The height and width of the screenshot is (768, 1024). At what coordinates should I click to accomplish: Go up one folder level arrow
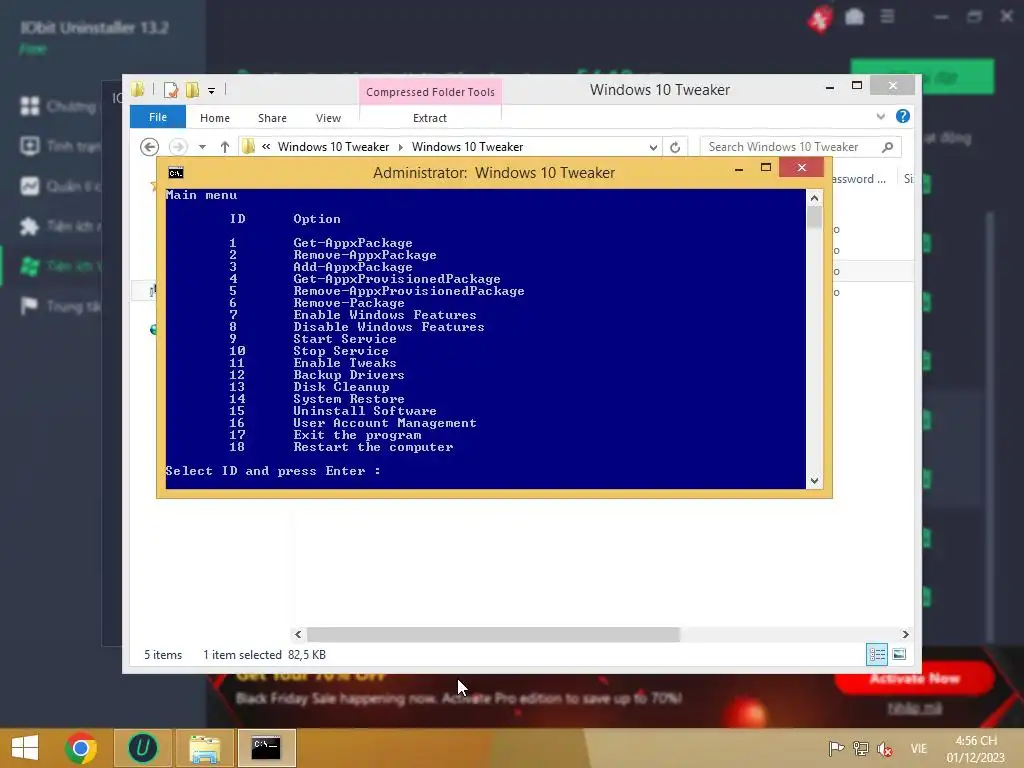225,147
